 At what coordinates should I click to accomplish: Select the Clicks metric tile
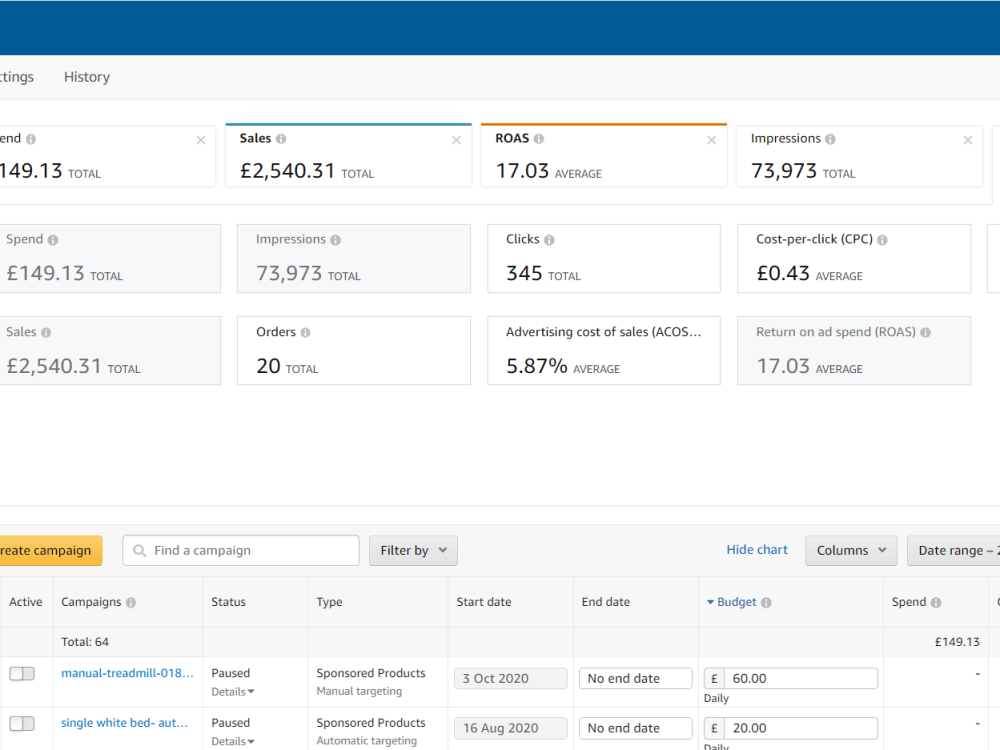click(604, 258)
